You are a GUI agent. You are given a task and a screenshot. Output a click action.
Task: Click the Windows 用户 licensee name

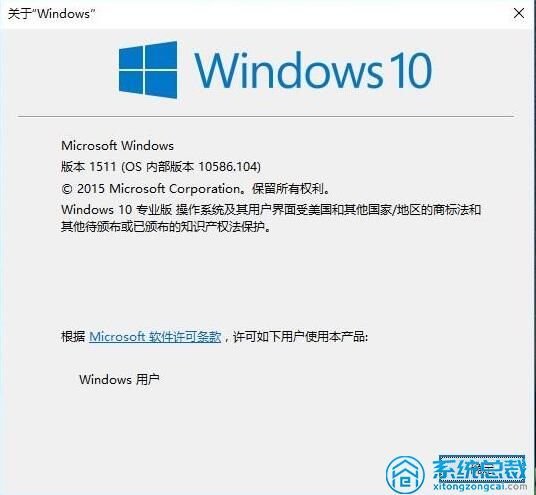[119, 379]
